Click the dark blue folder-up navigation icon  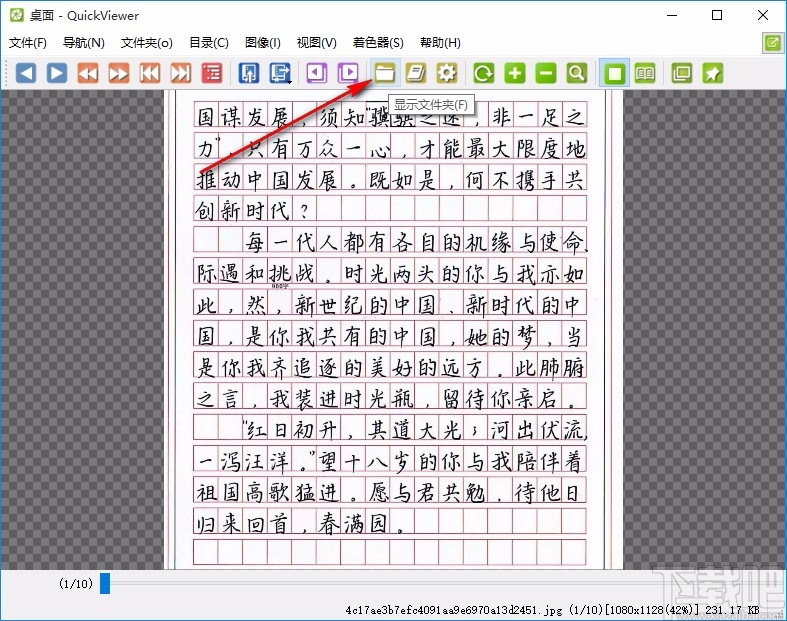(x=249, y=73)
